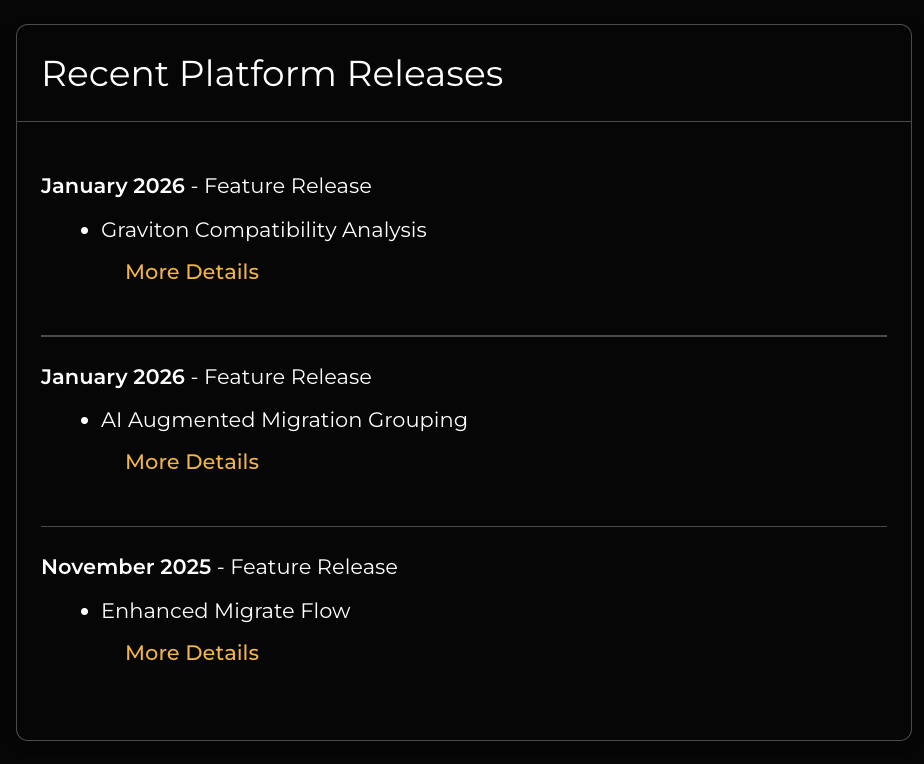Click the November 2025 date label

(126, 567)
